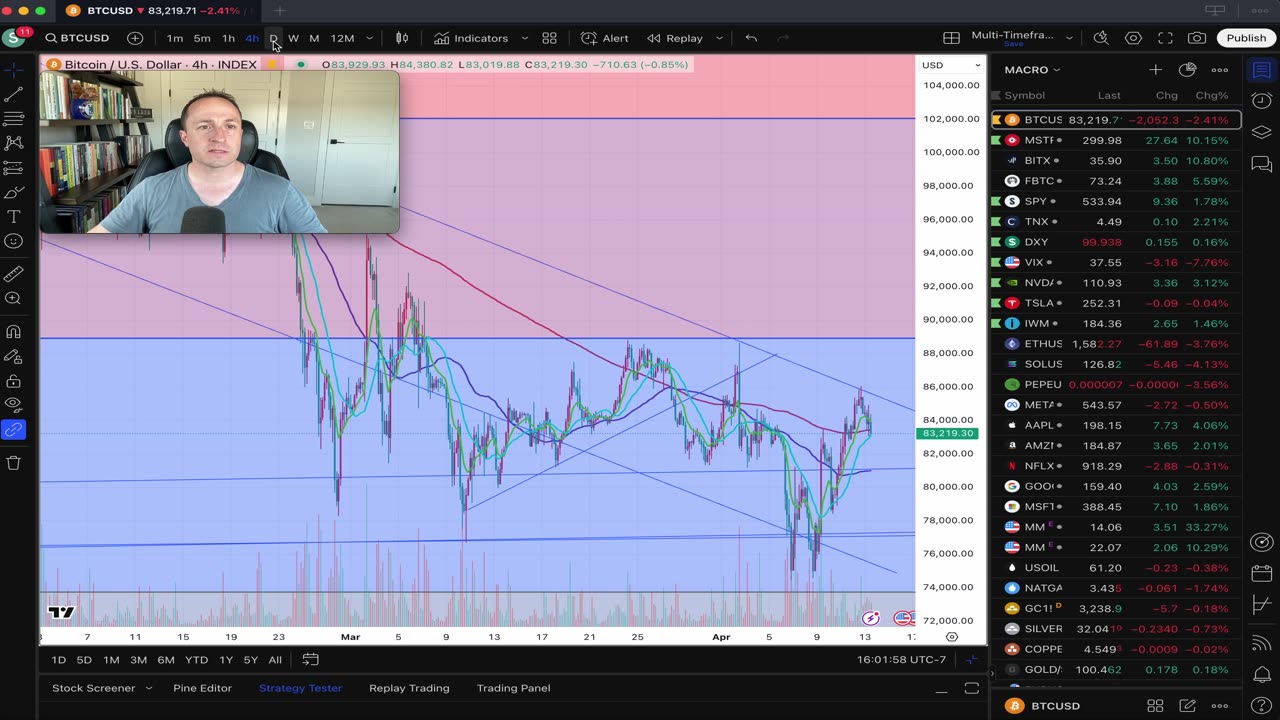The height and width of the screenshot is (720, 1280).
Task: Toggle lock all drawing tools
Action: pyautogui.click(x=13, y=381)
